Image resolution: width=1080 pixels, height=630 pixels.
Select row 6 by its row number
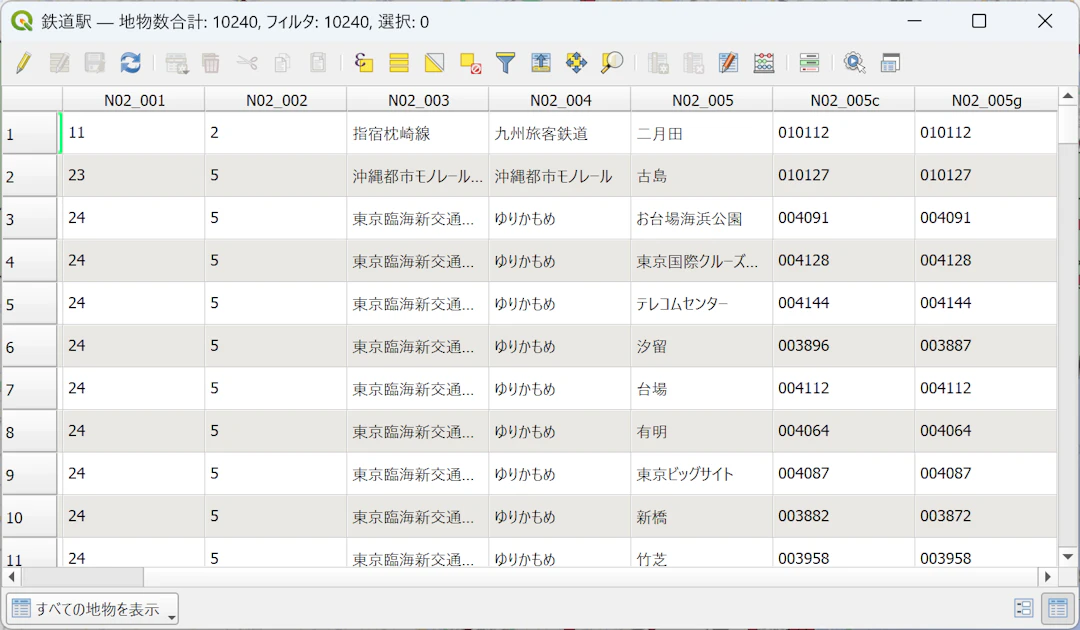30,346
